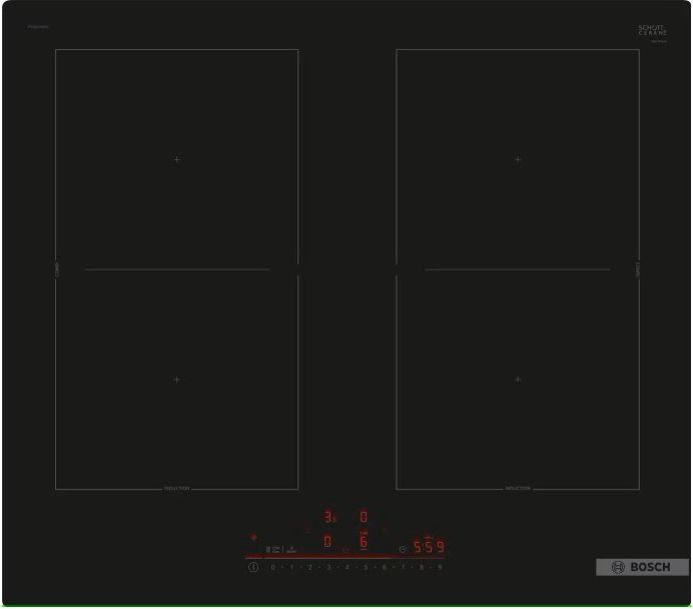Tap the left flex zone divider line

[177, 269]
